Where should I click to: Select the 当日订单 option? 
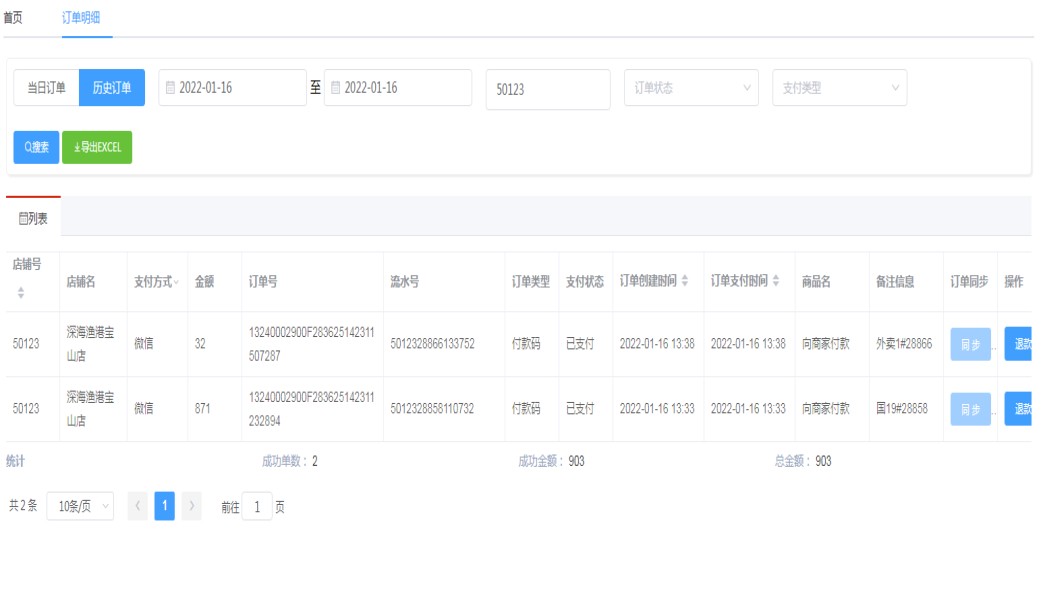(46, 88)
